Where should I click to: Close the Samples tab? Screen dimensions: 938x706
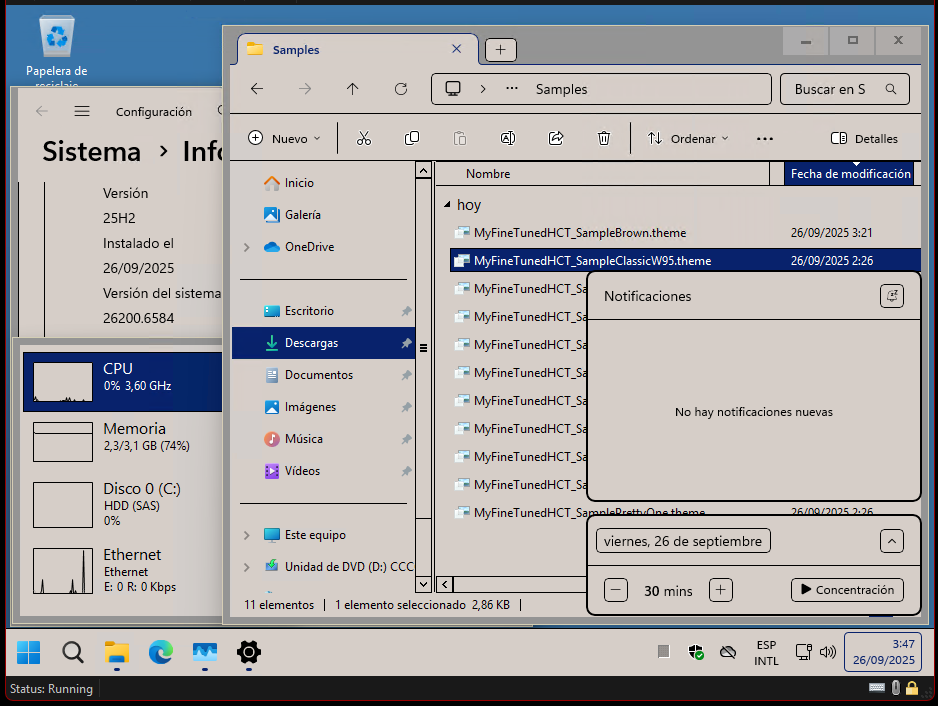pyautogui.click(x=456, y=49)
